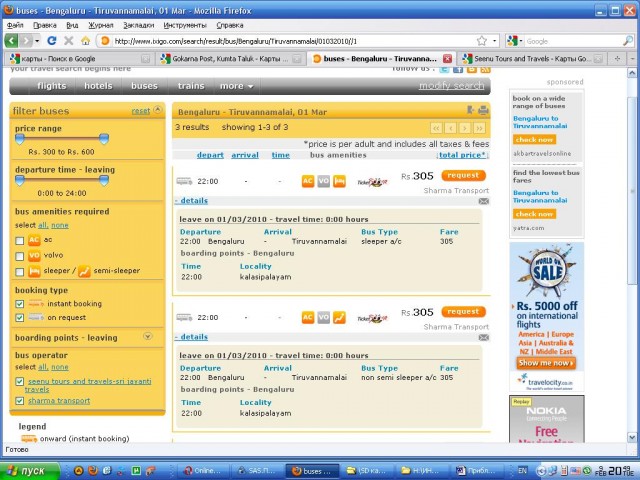Click the email envelope icon for first bus
Image resolution: width=640 pixels, height=480 pixels.
tap(484, 201)
